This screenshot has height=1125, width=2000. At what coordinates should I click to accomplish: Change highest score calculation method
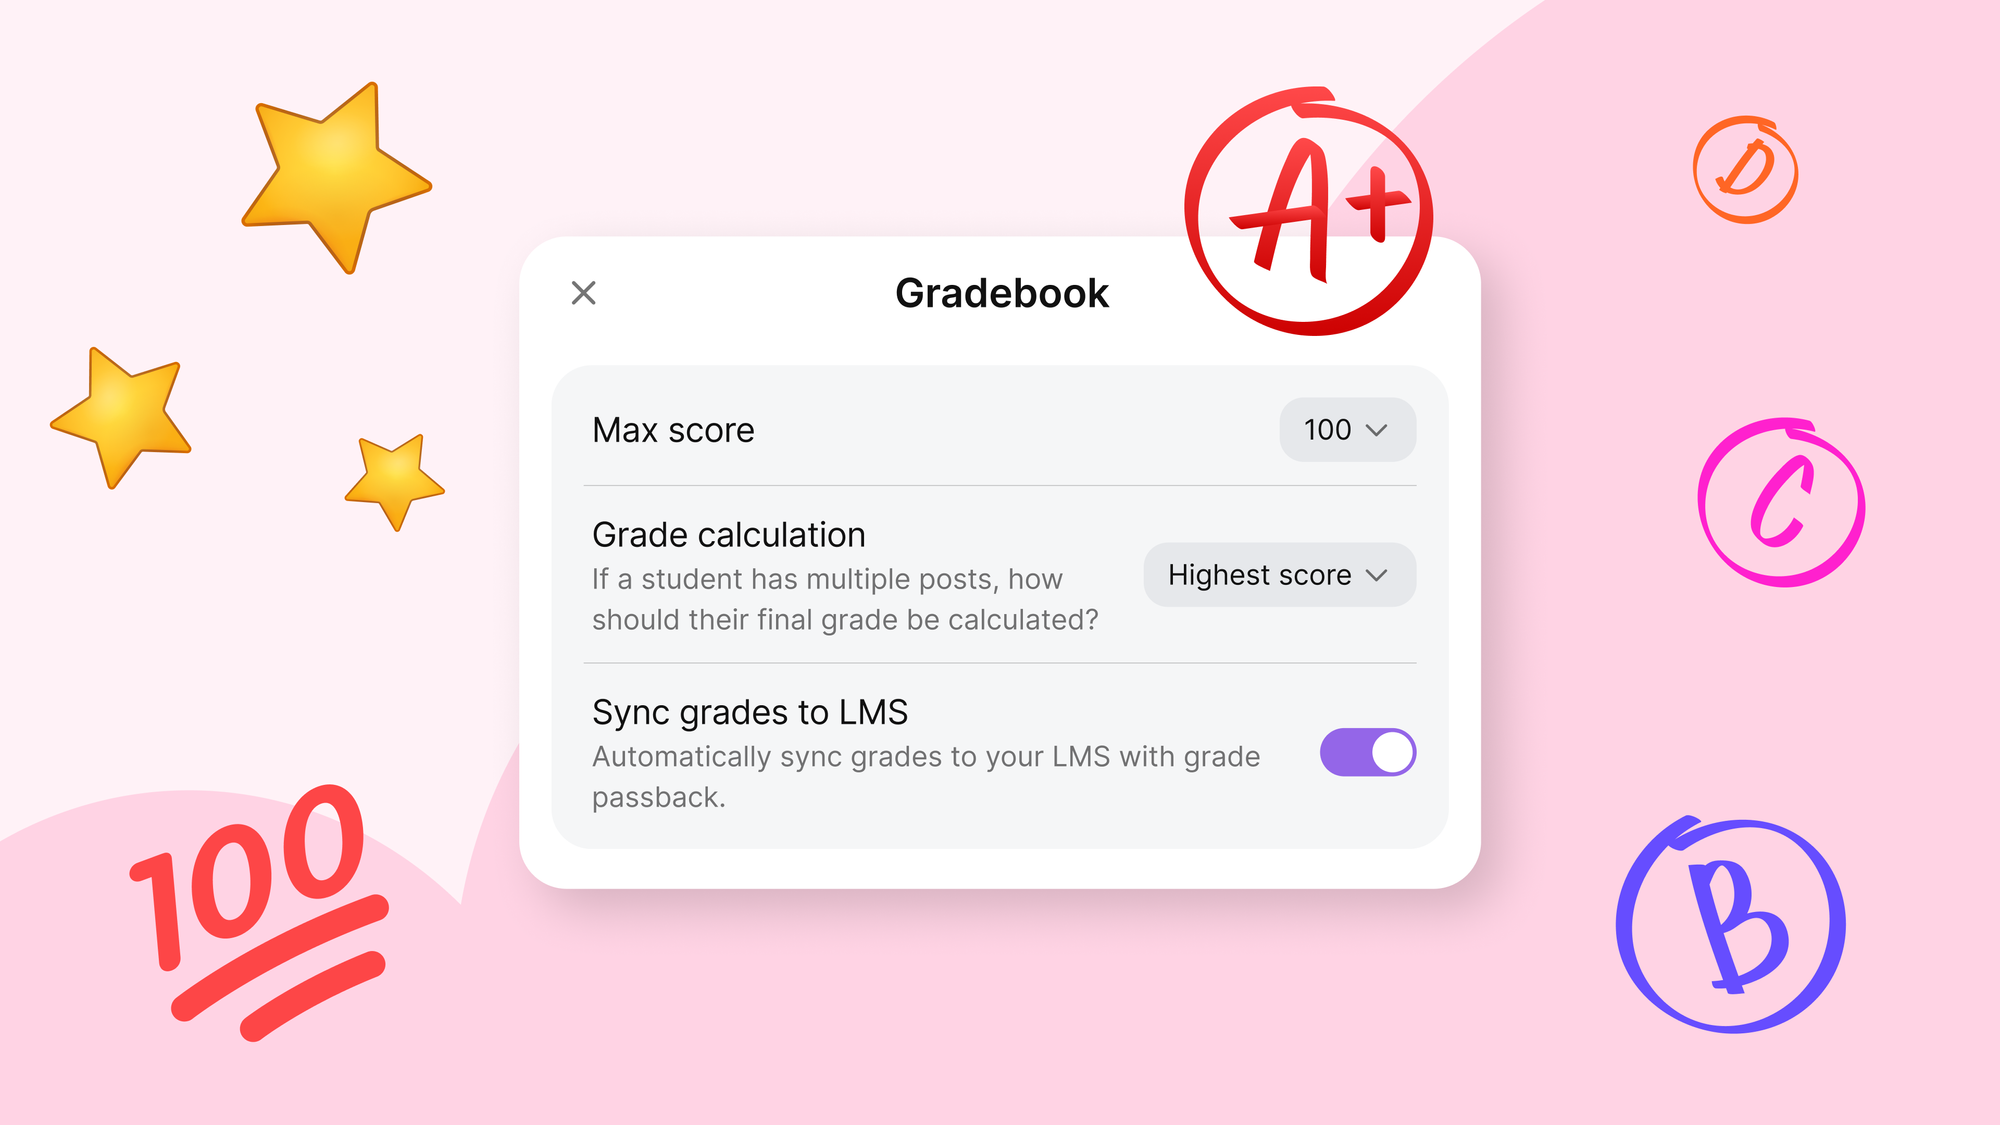coord(1277,576)
